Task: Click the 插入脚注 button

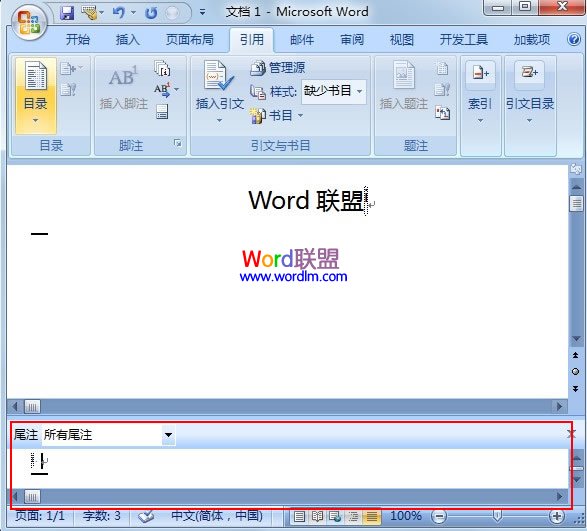Action: point(124,88)
